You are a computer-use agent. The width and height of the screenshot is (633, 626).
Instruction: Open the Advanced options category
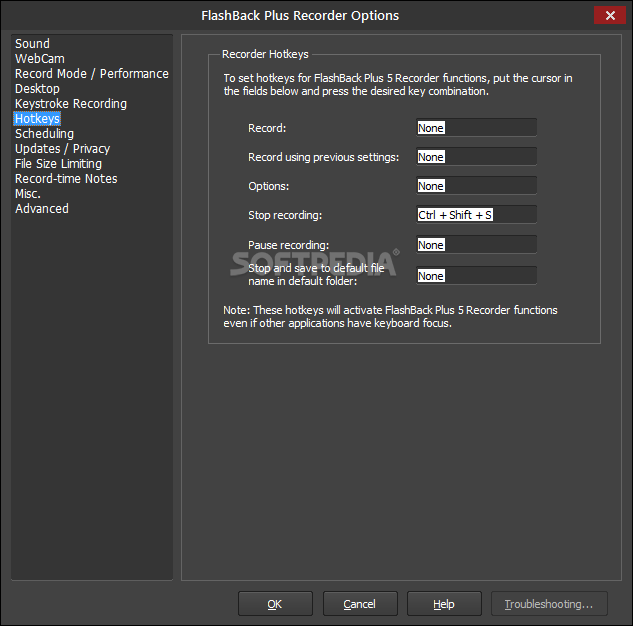[42, 209]
